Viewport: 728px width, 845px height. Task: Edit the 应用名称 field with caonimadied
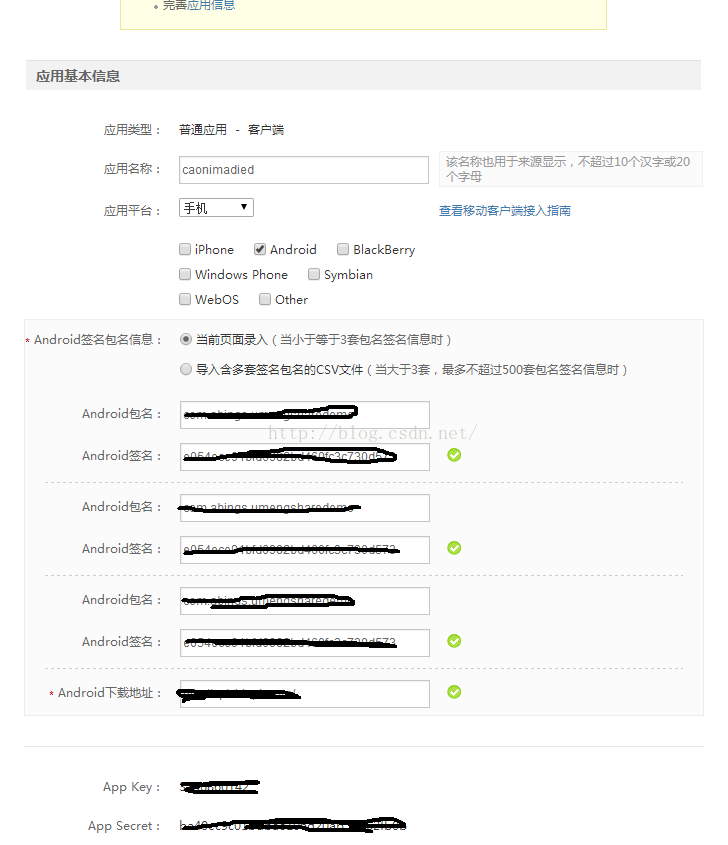click(x=304, y=170)
